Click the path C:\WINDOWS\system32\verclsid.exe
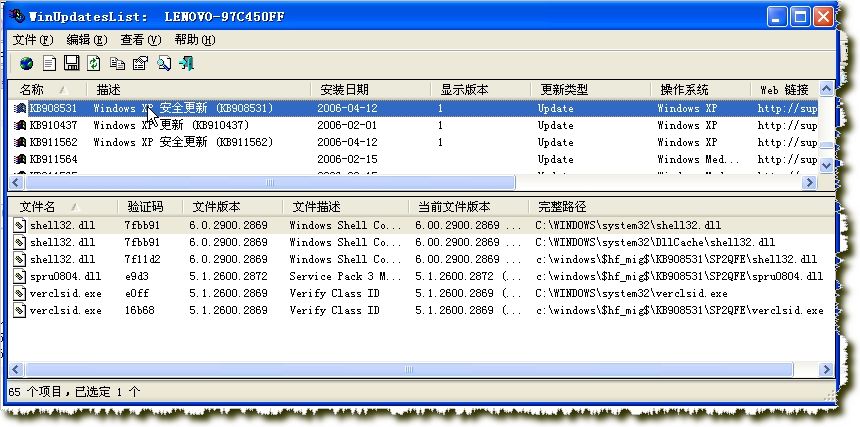 click(631, 293)
